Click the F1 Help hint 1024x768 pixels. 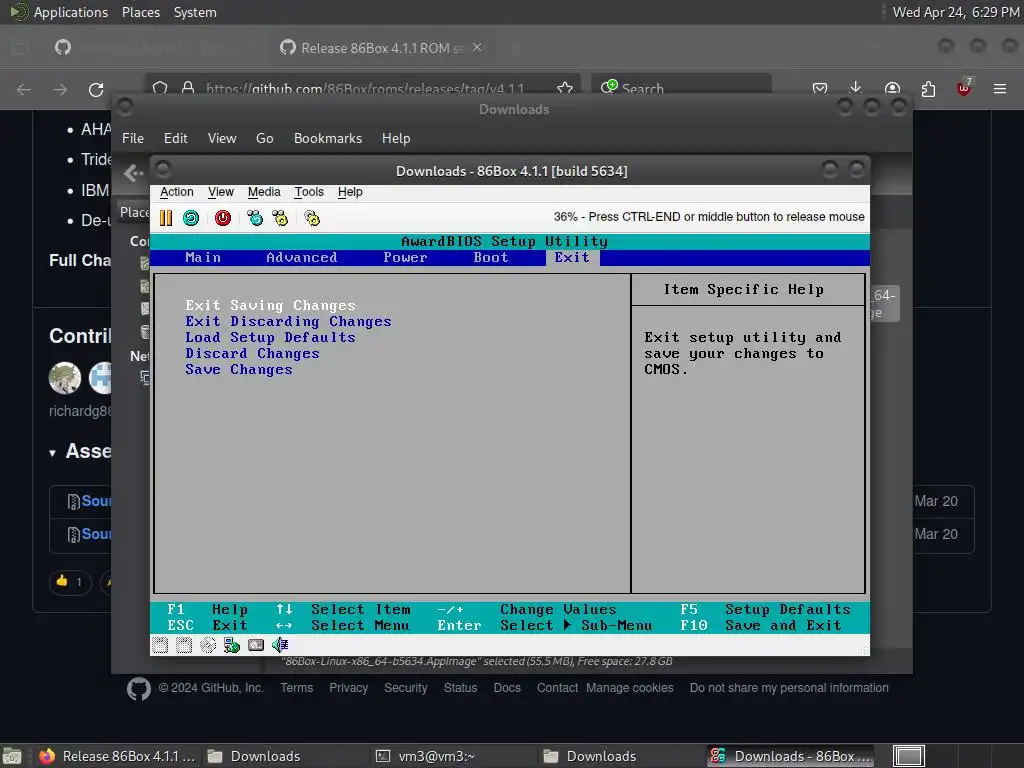208,609
